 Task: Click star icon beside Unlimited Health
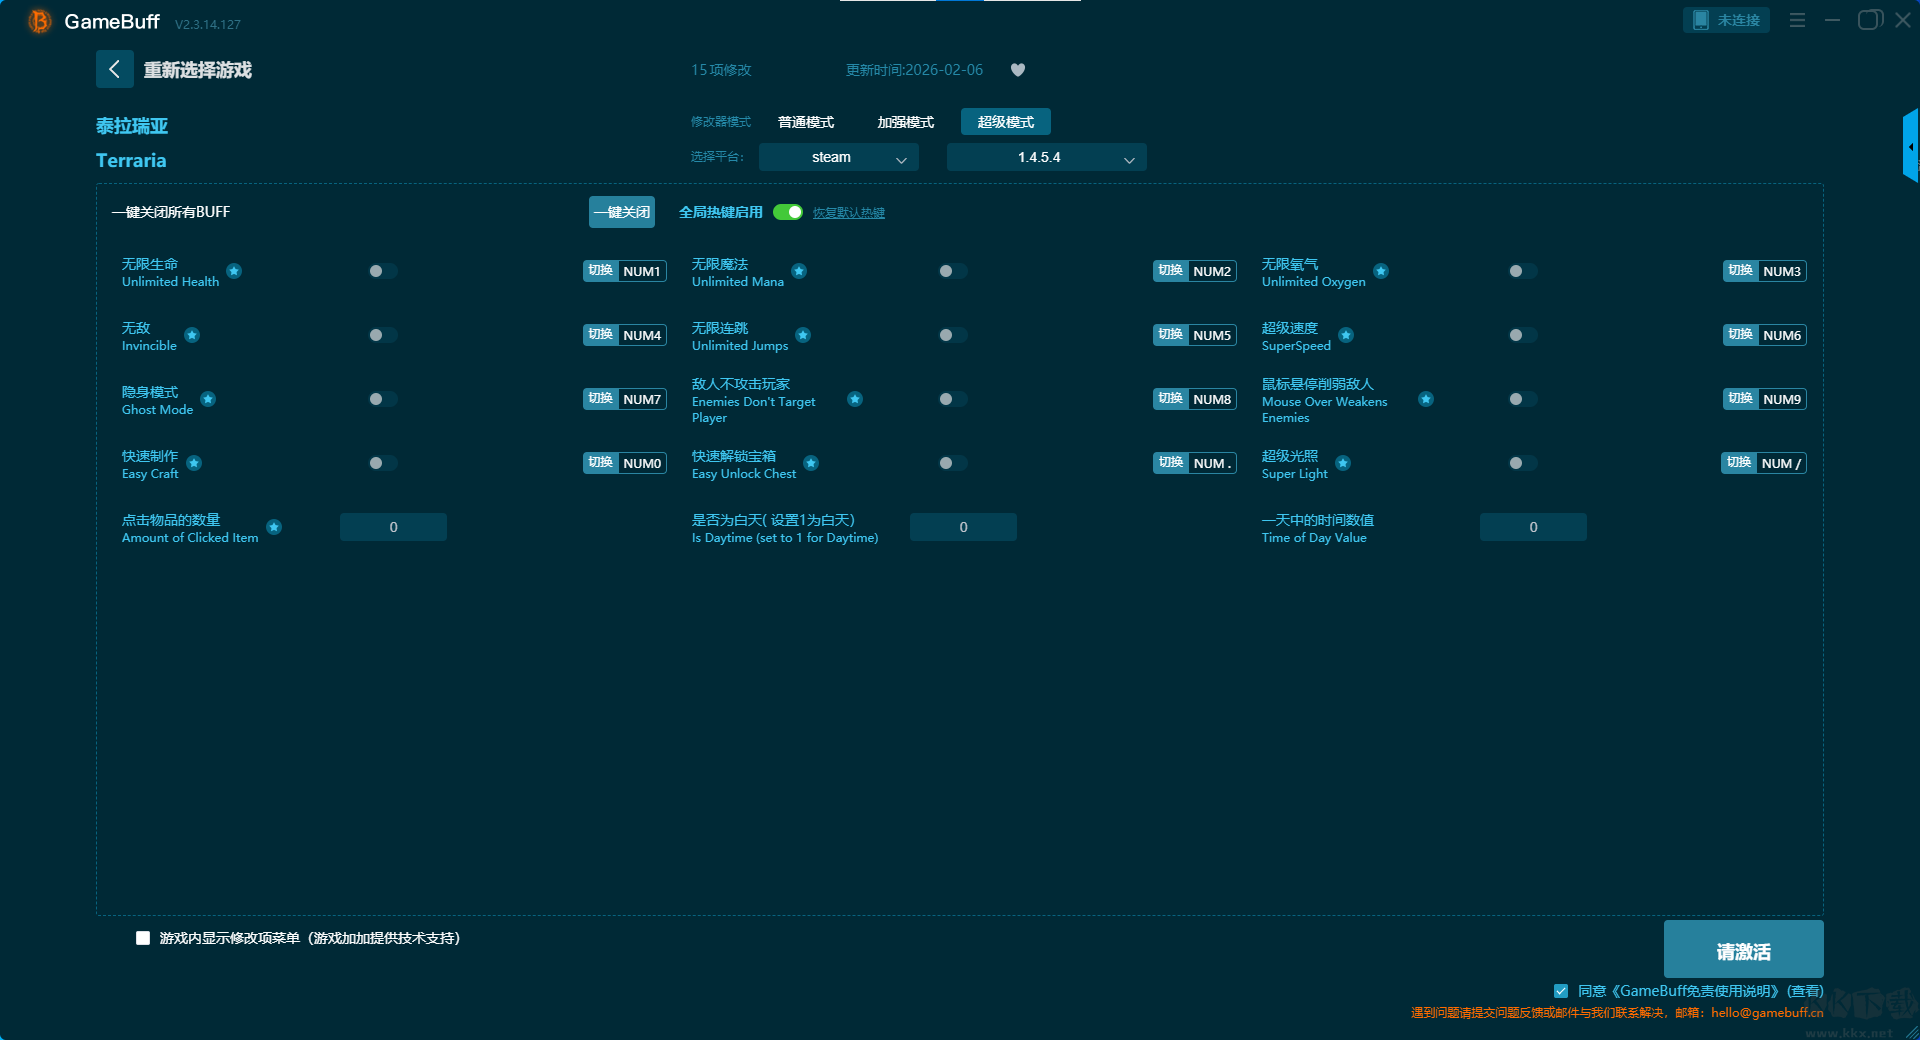click(x=234, y=271)
